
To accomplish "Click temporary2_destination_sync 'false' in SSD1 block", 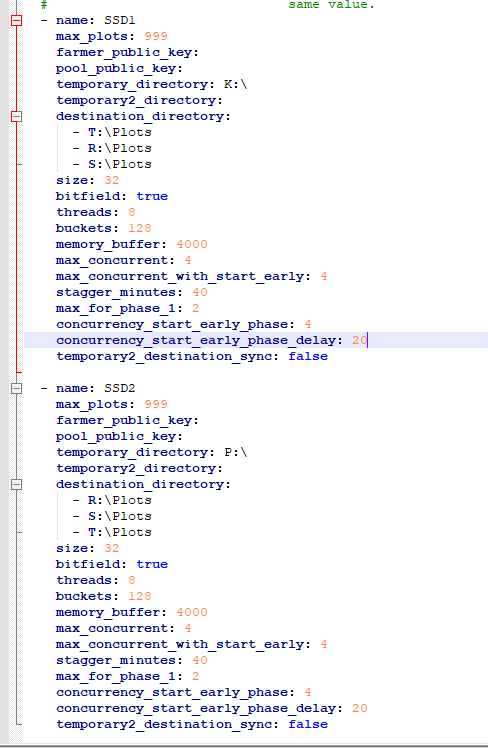I will click(308, 356).
